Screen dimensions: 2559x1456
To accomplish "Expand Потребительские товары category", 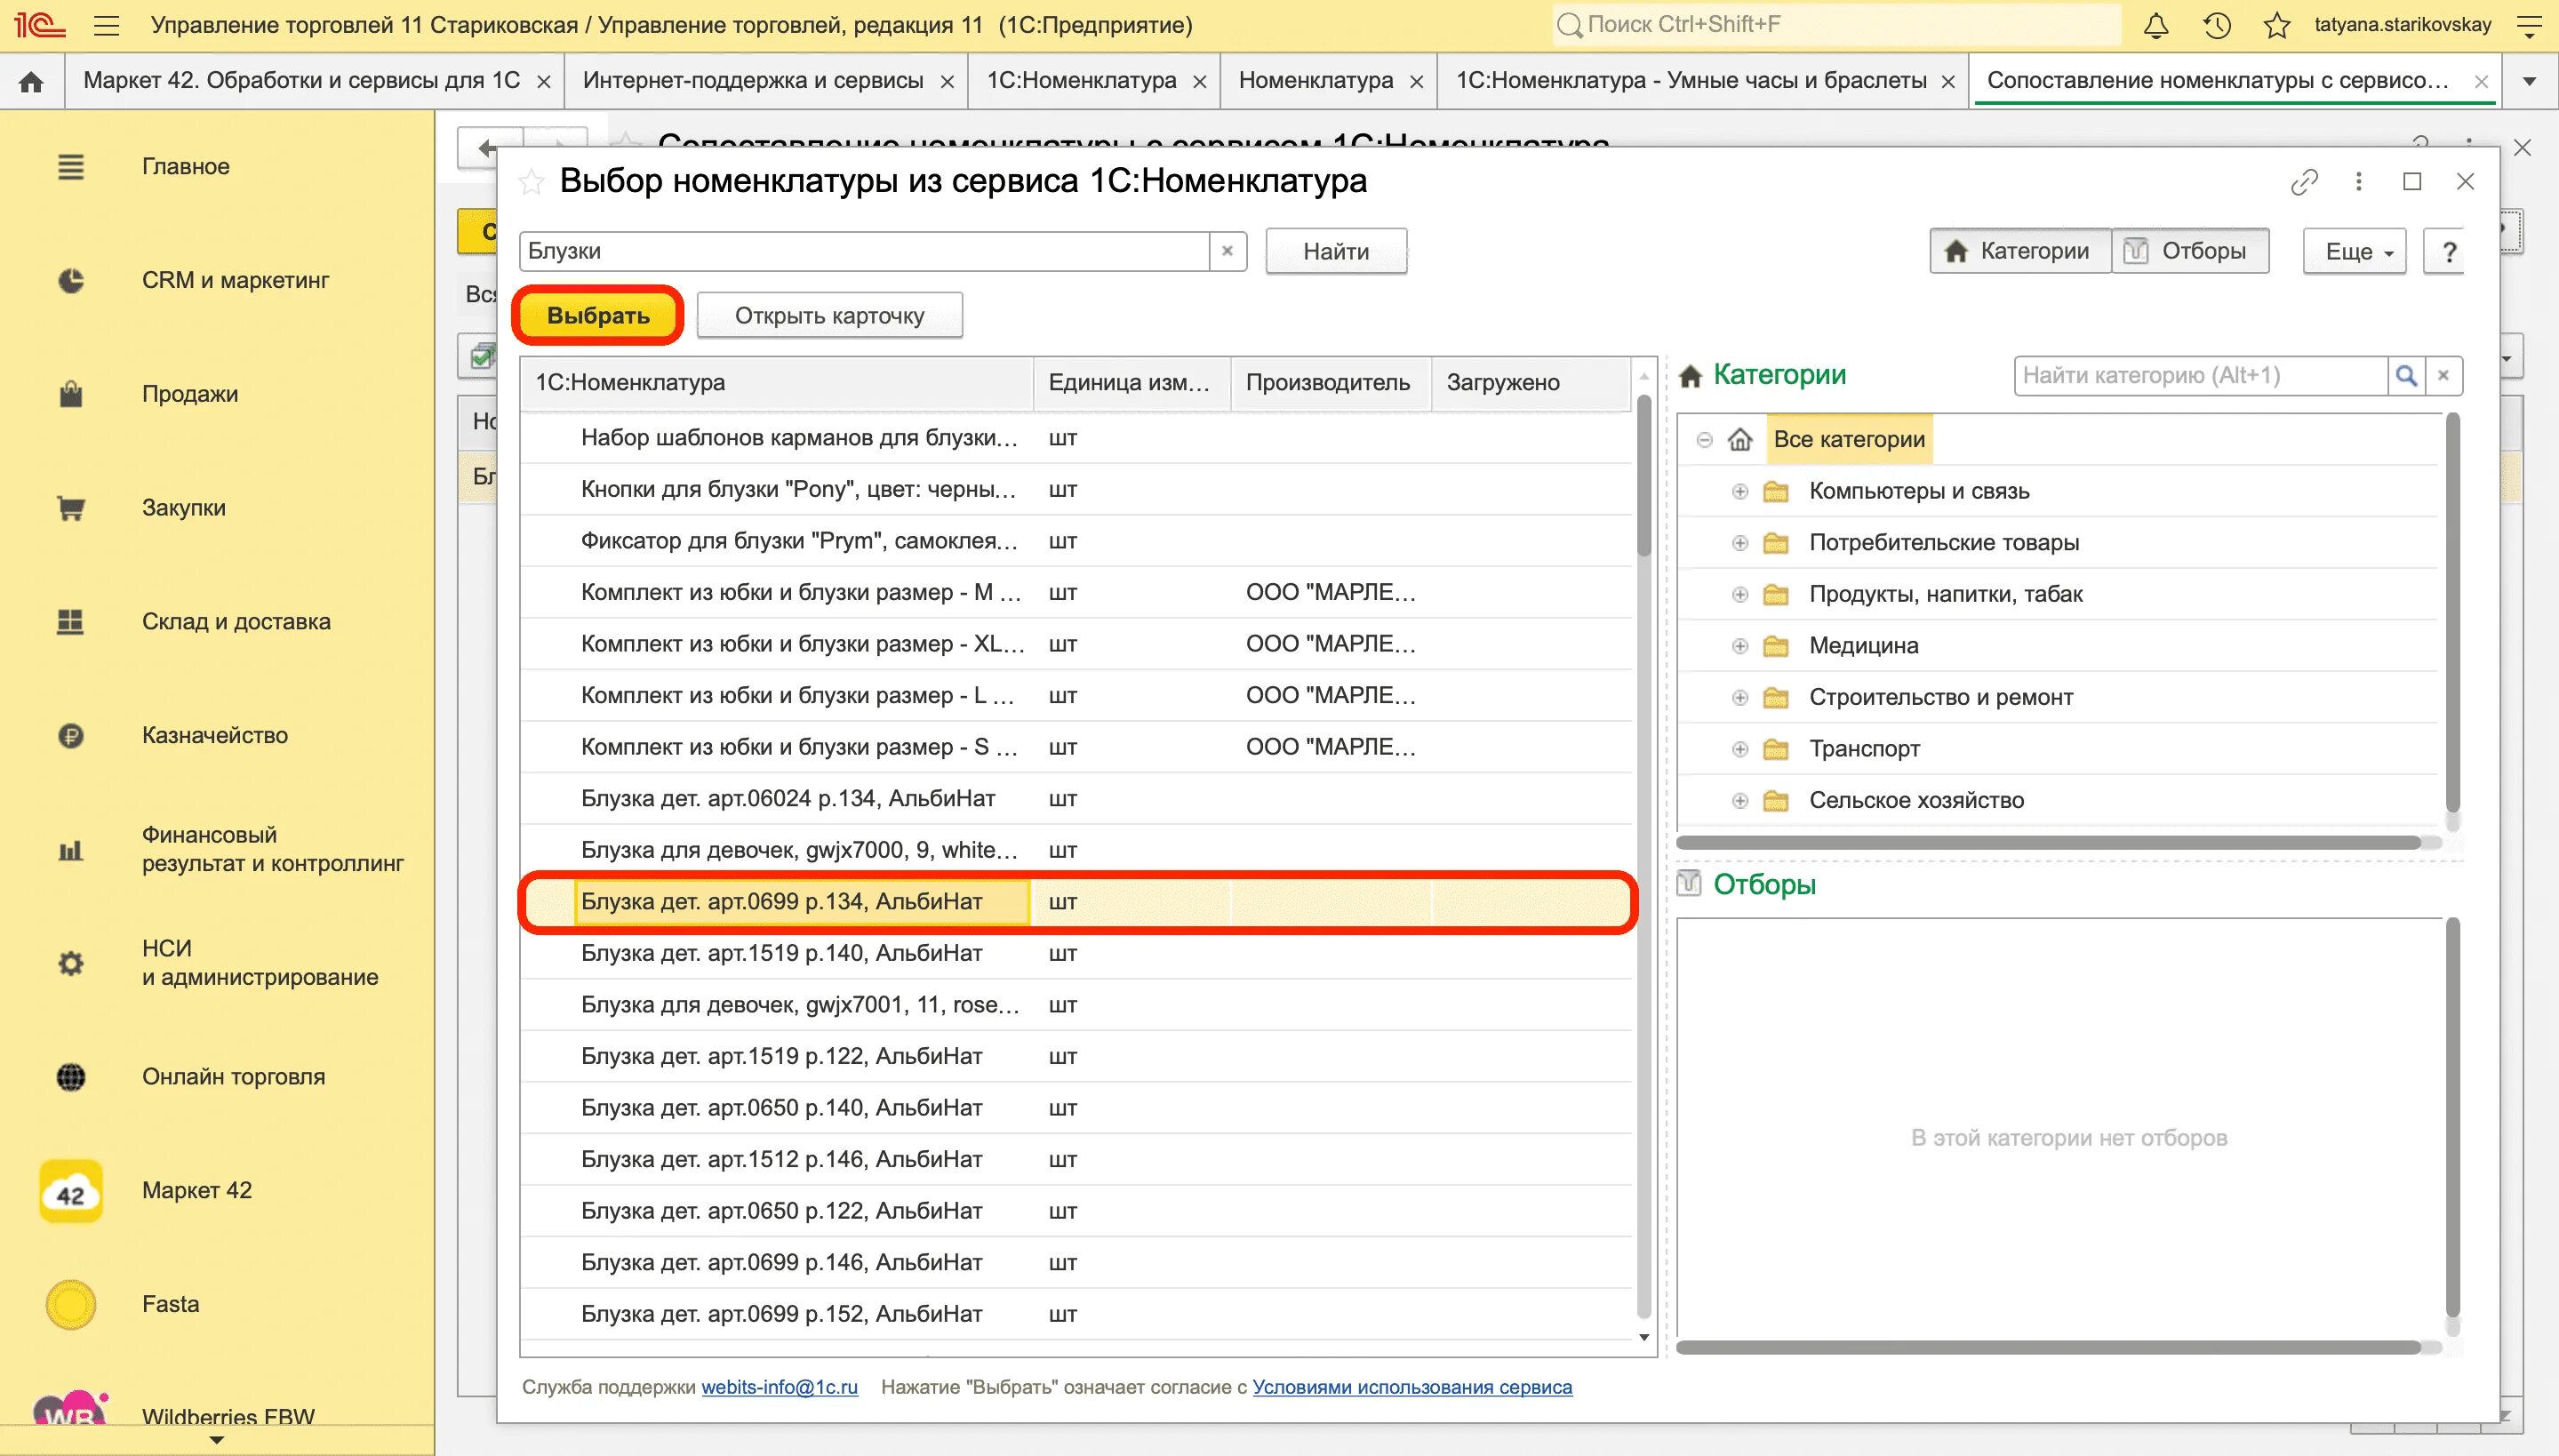I will (1740, 543).
